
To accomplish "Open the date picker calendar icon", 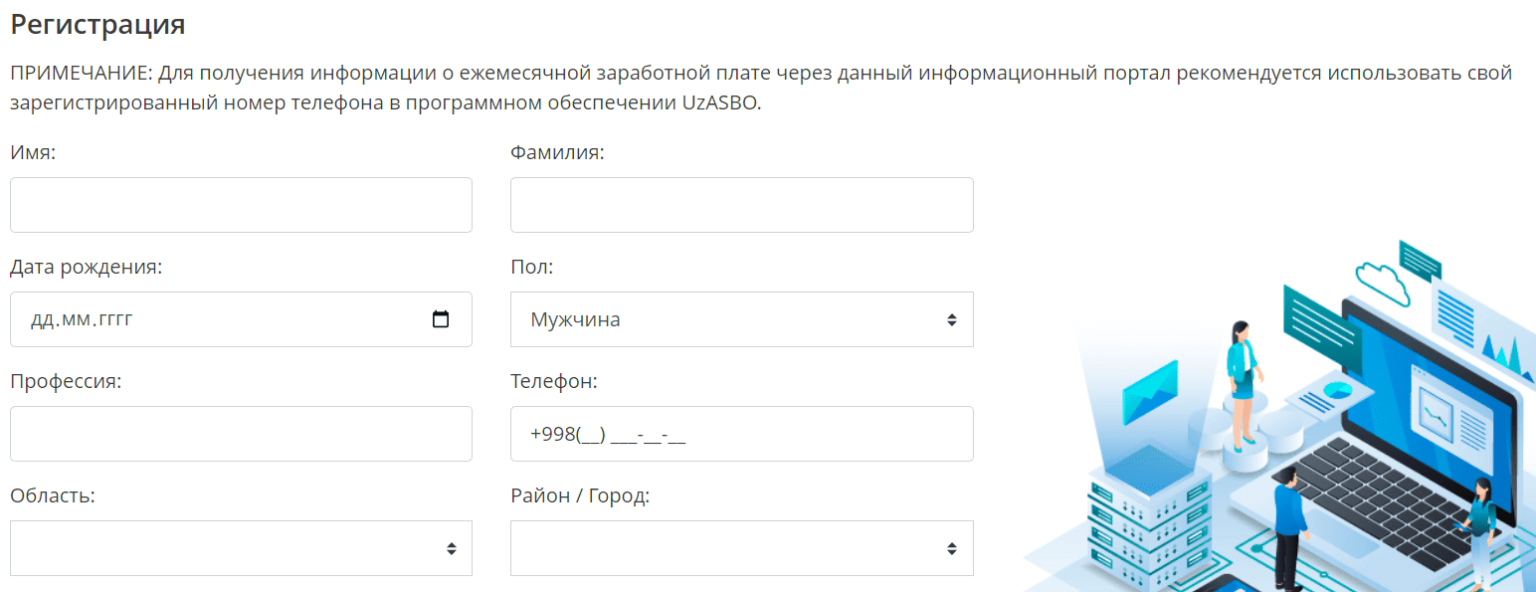I will pos(443,319).
